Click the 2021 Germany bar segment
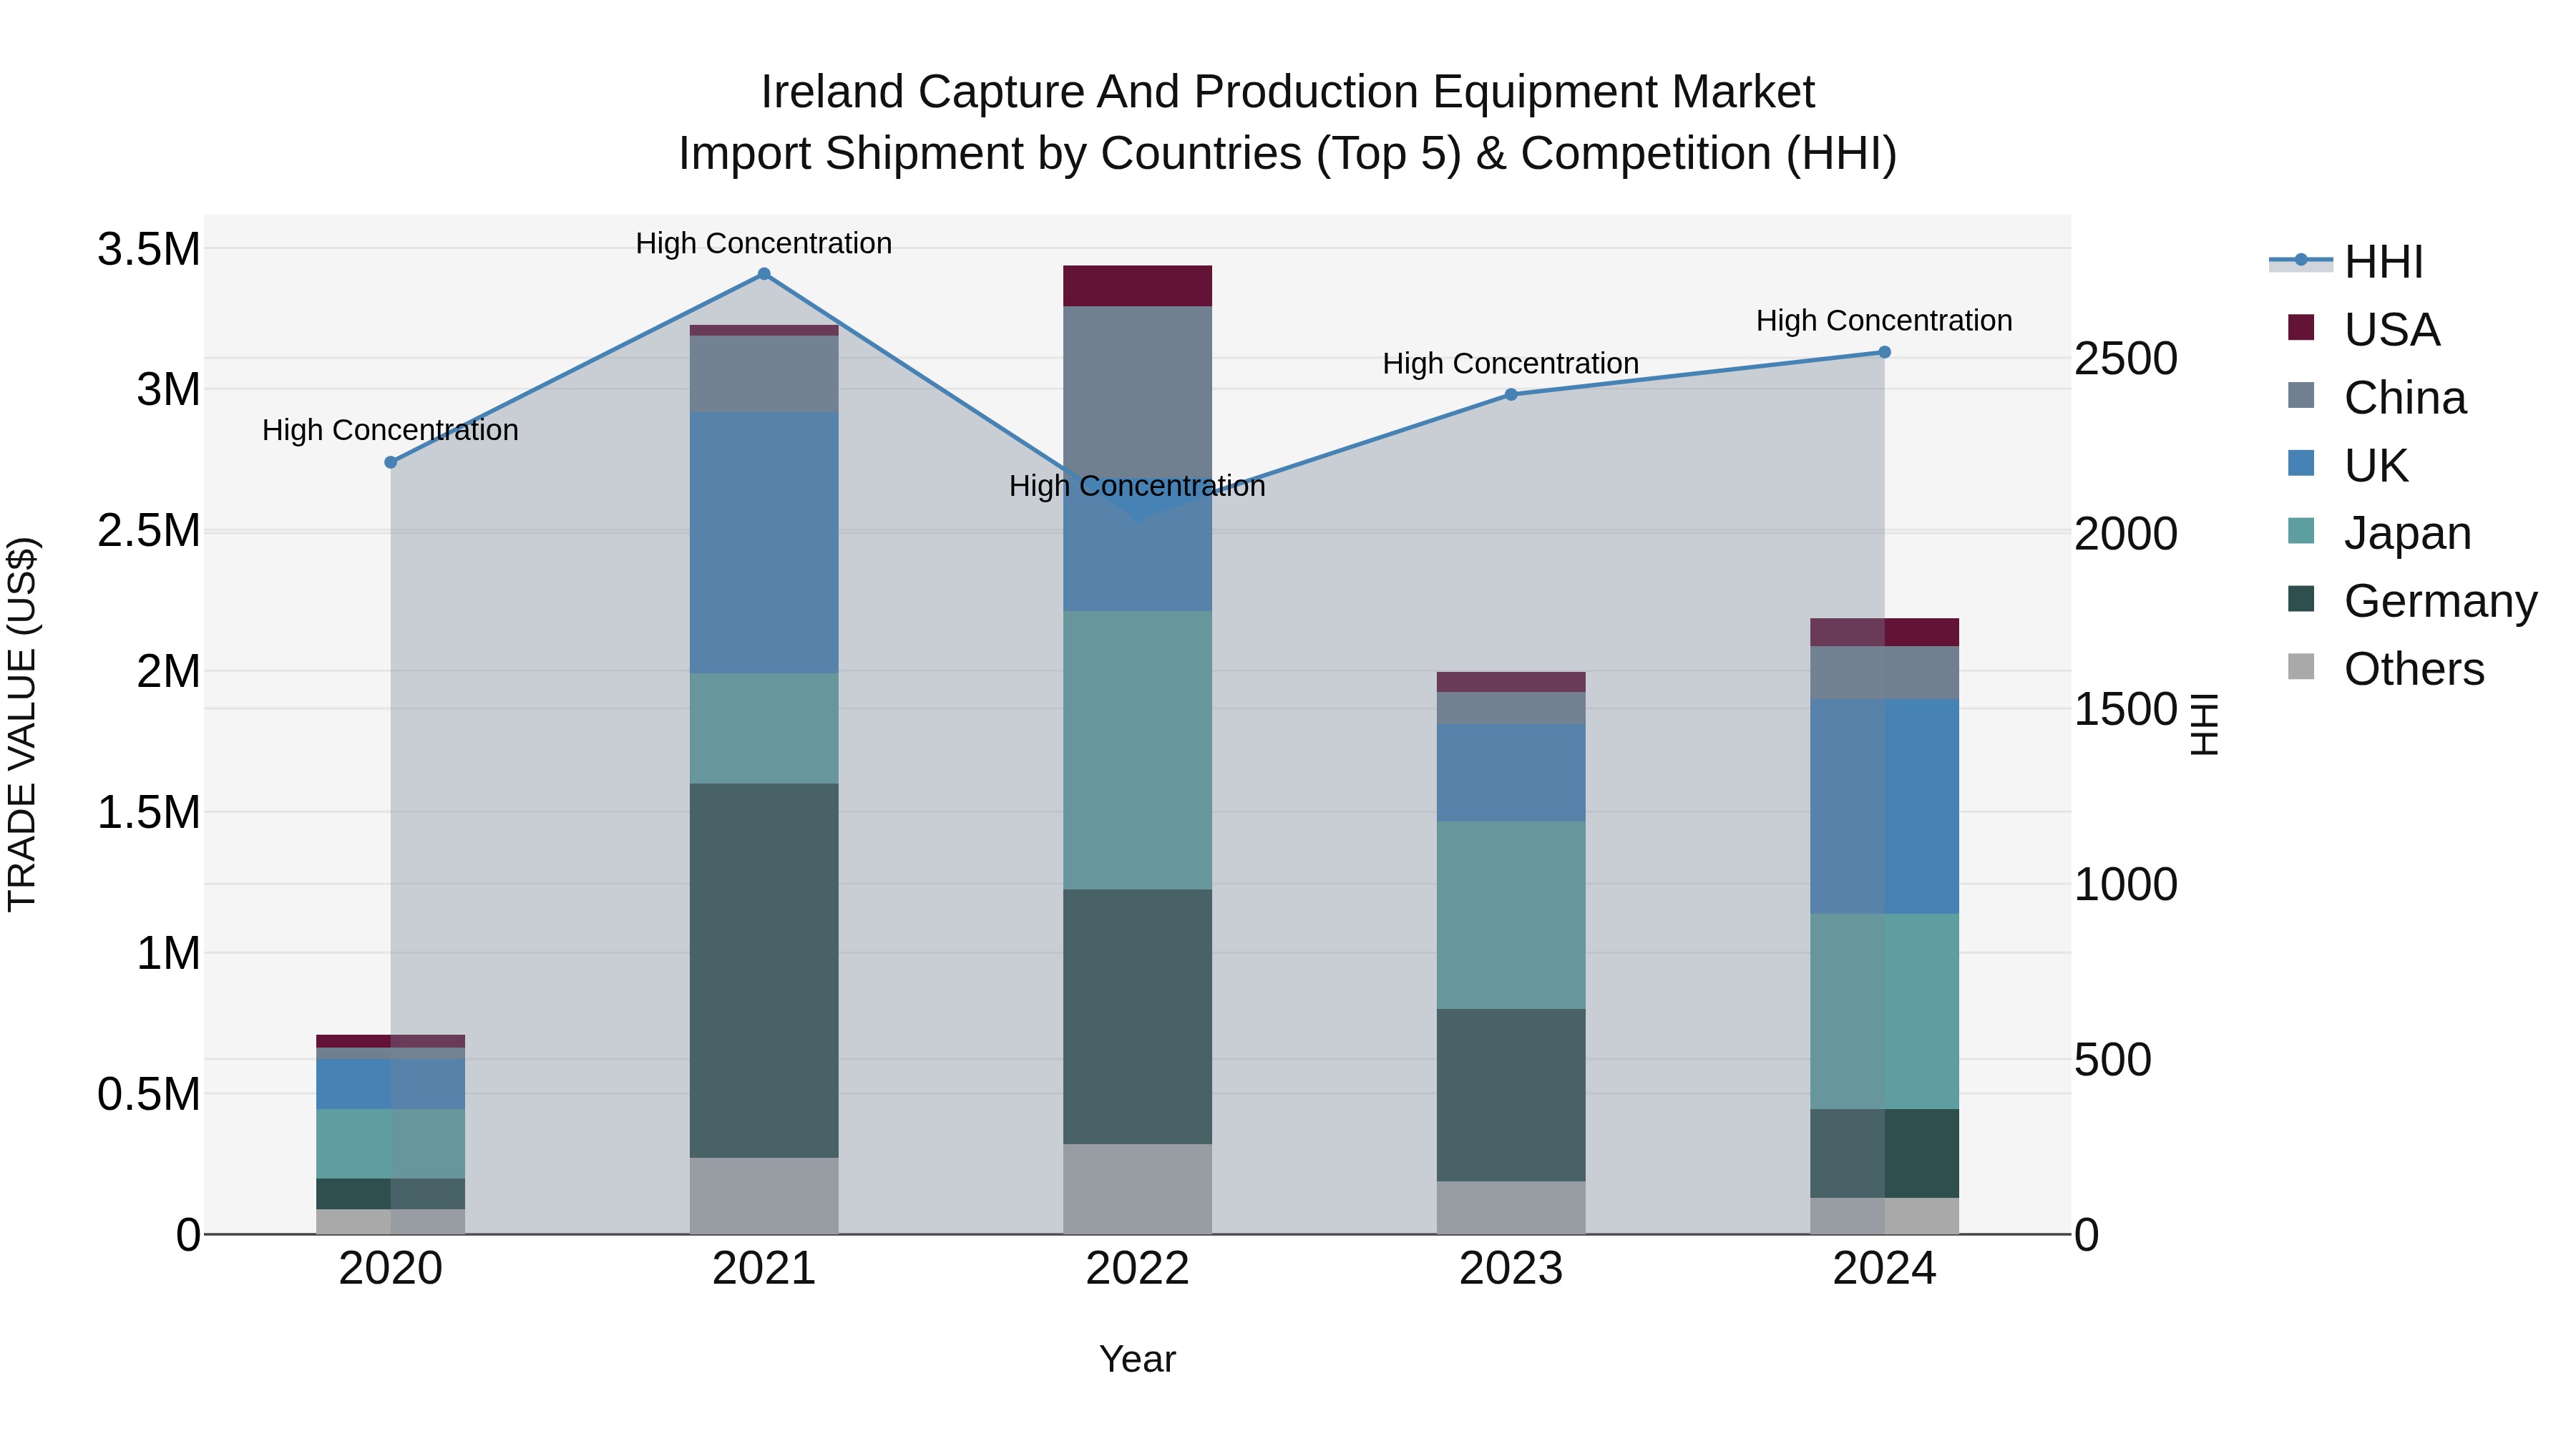Screen dimensions: 2576x1449 point(764,970)
